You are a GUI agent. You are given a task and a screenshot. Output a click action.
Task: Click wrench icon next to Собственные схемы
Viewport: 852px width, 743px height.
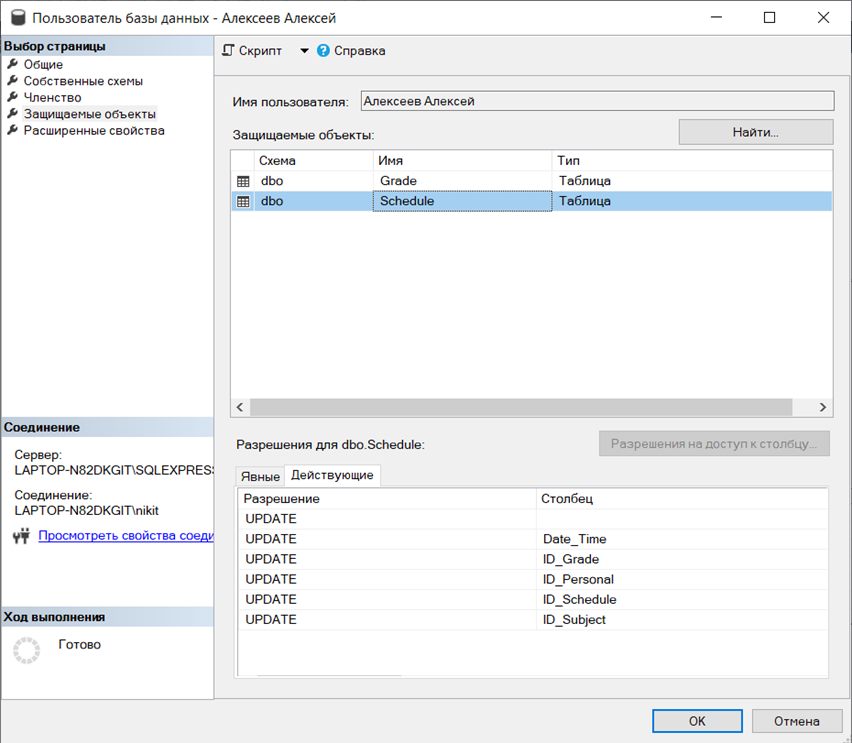point(12,80)
